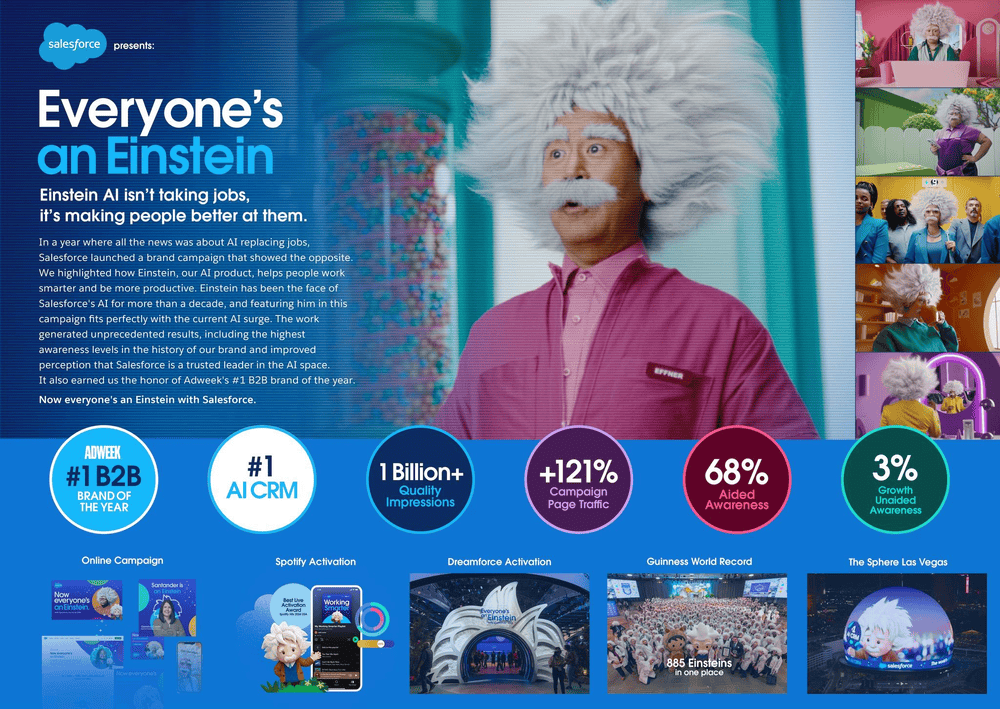Click the 'Dreamforce Activation' label
Screen dimensions: 1000x709
[x=499, y=562]
